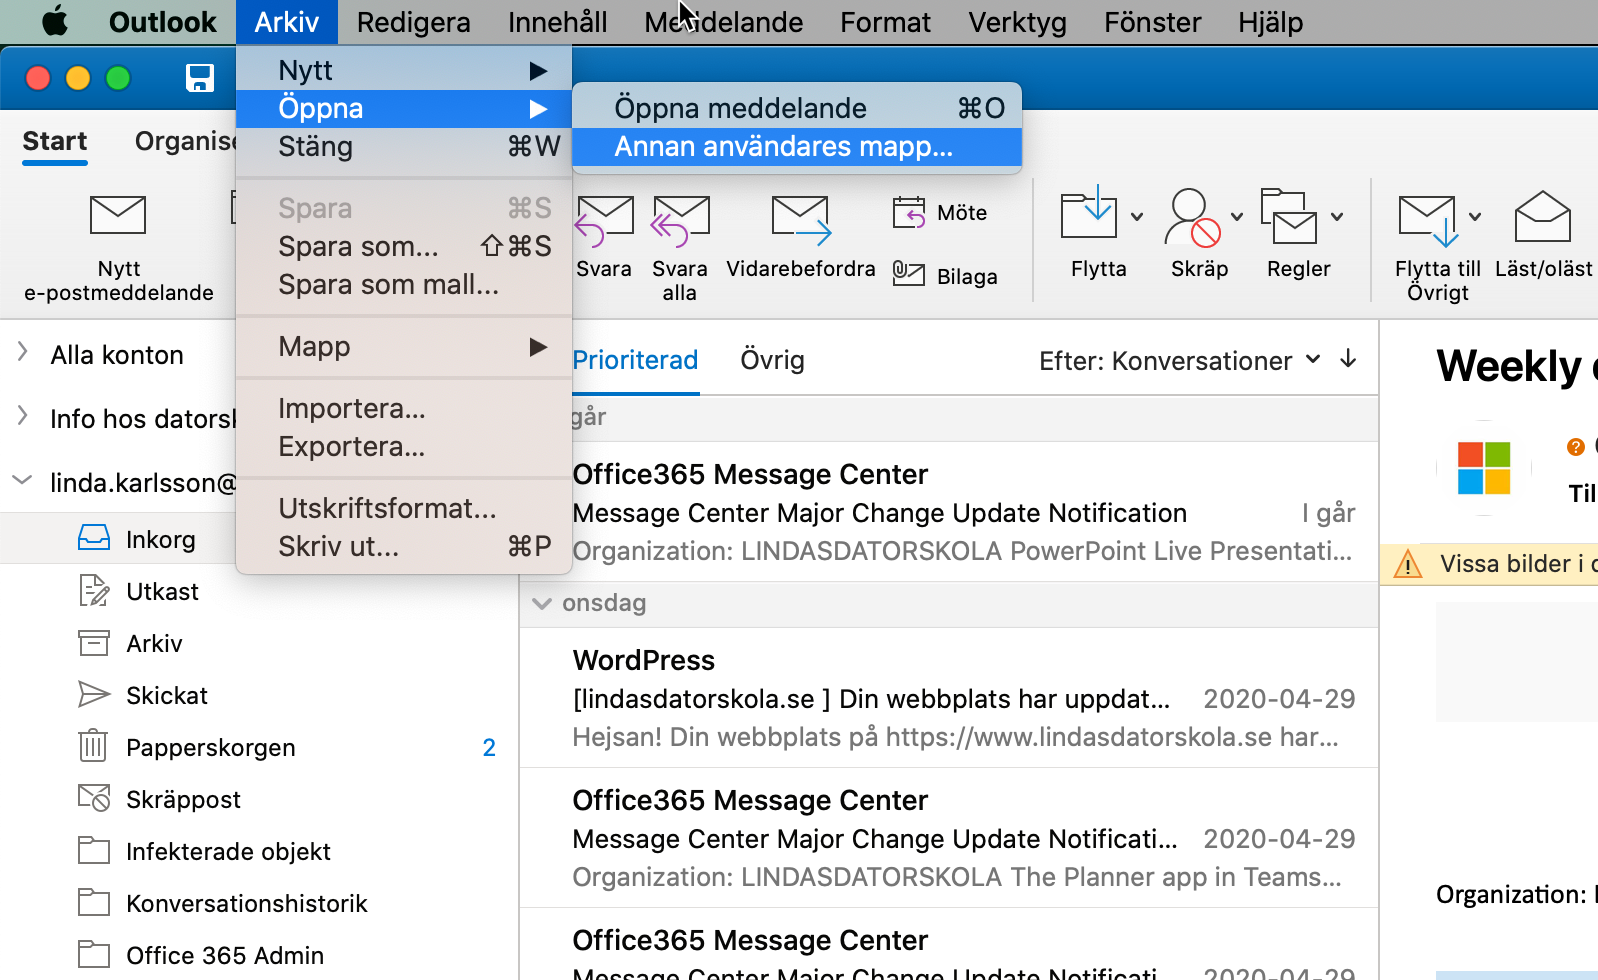Choose Öppna meddelande menu item
Viewport: 1598px width, 980px height.
(797, 108)
